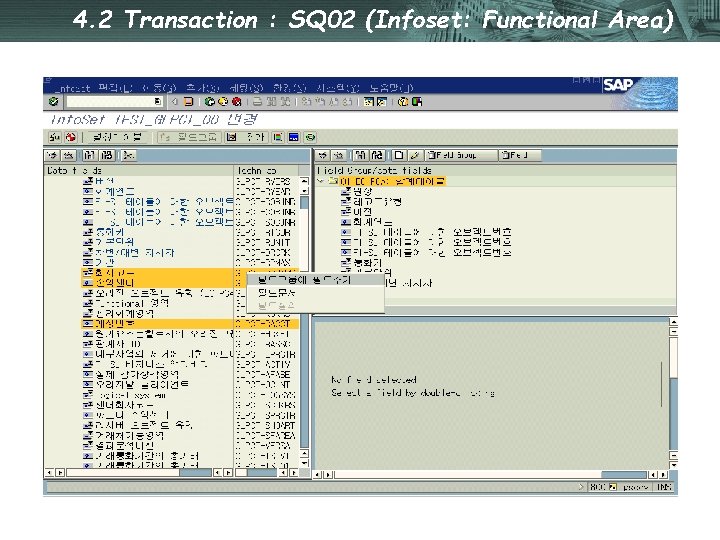Click Find icon in Field group panel toolbar
This screenshot has height=540, width=720.
[x=361, y=155]
